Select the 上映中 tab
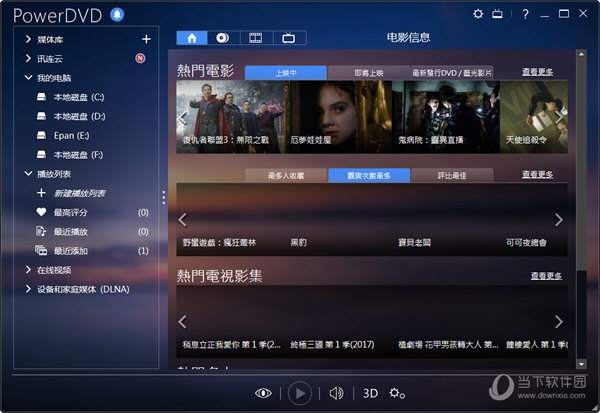The image size is (600, 413). tap(286, 73)
